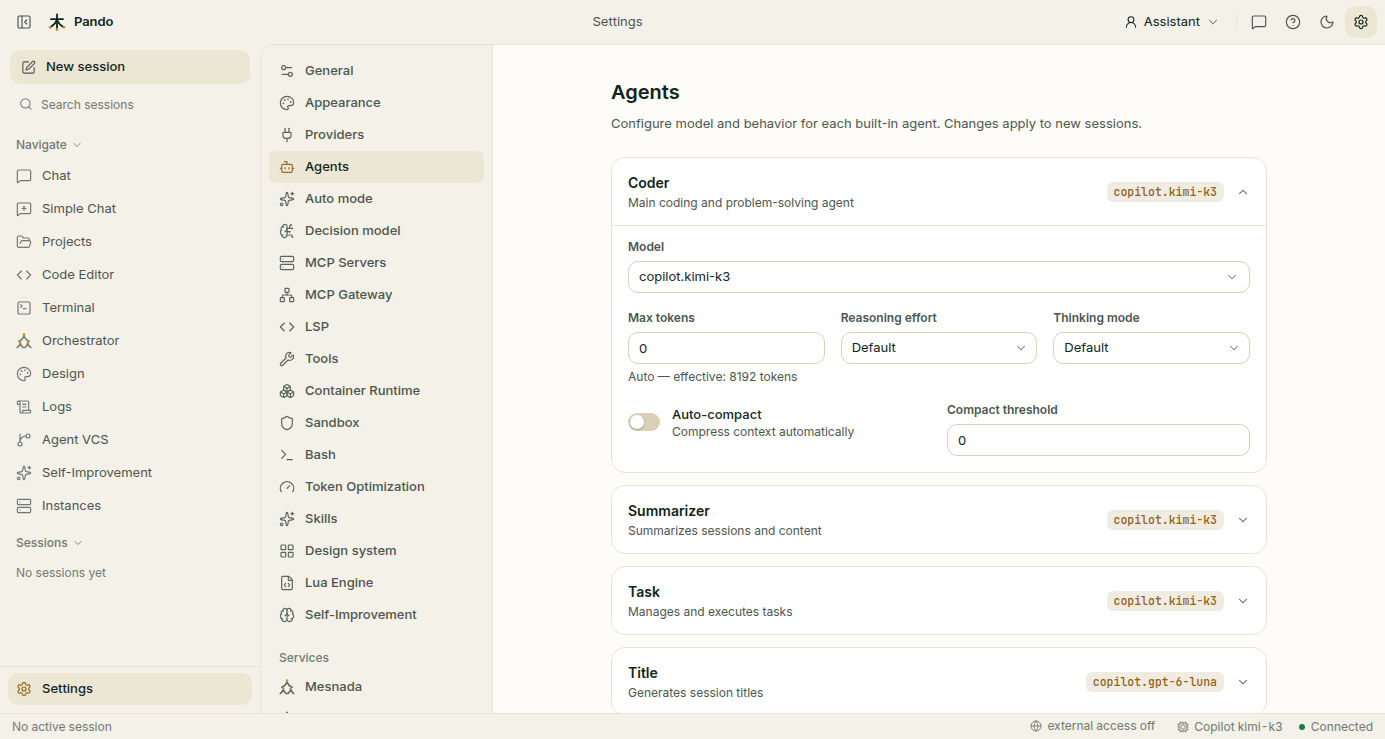This screenshot has height=739, width=1385.
Task: Open the Agent VCS branch icon
Action: point(24,440)
